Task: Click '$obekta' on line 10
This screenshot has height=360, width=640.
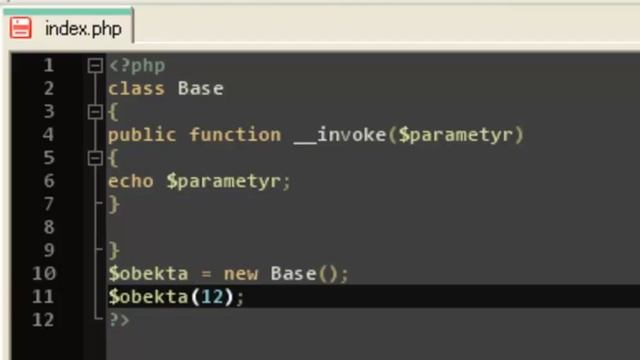Action: click(x=148, y=274)
